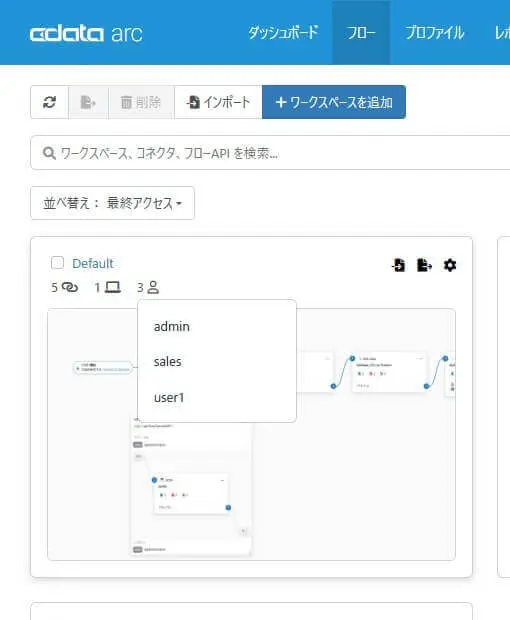Click the Default workspace flow thumbnail
The width and height of the screenshot is (510, 620).
click(251, 434)
